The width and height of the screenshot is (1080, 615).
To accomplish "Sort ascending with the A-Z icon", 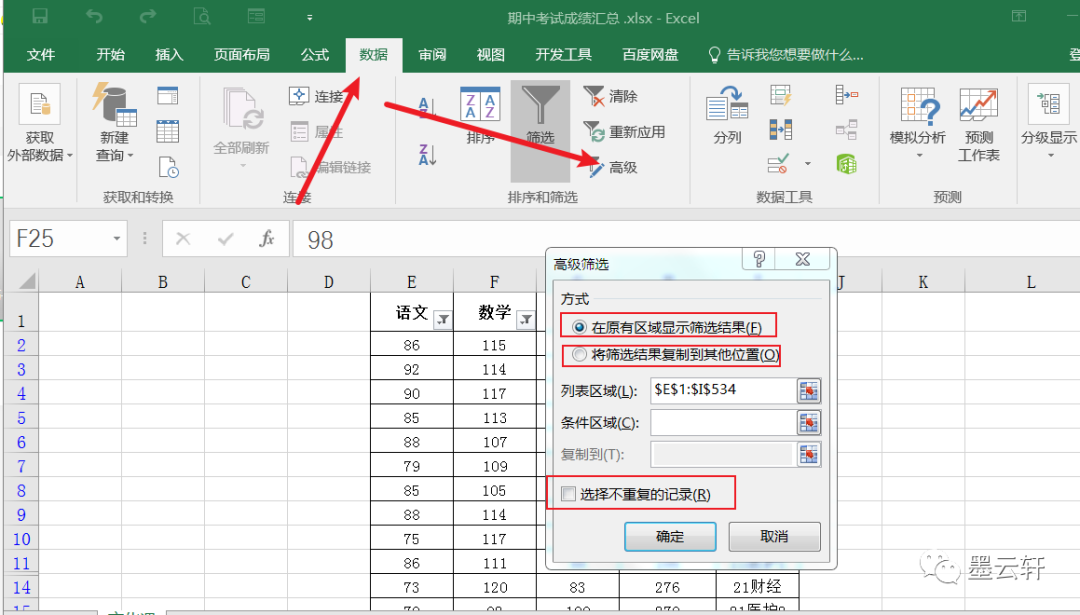I will (427, 108).
